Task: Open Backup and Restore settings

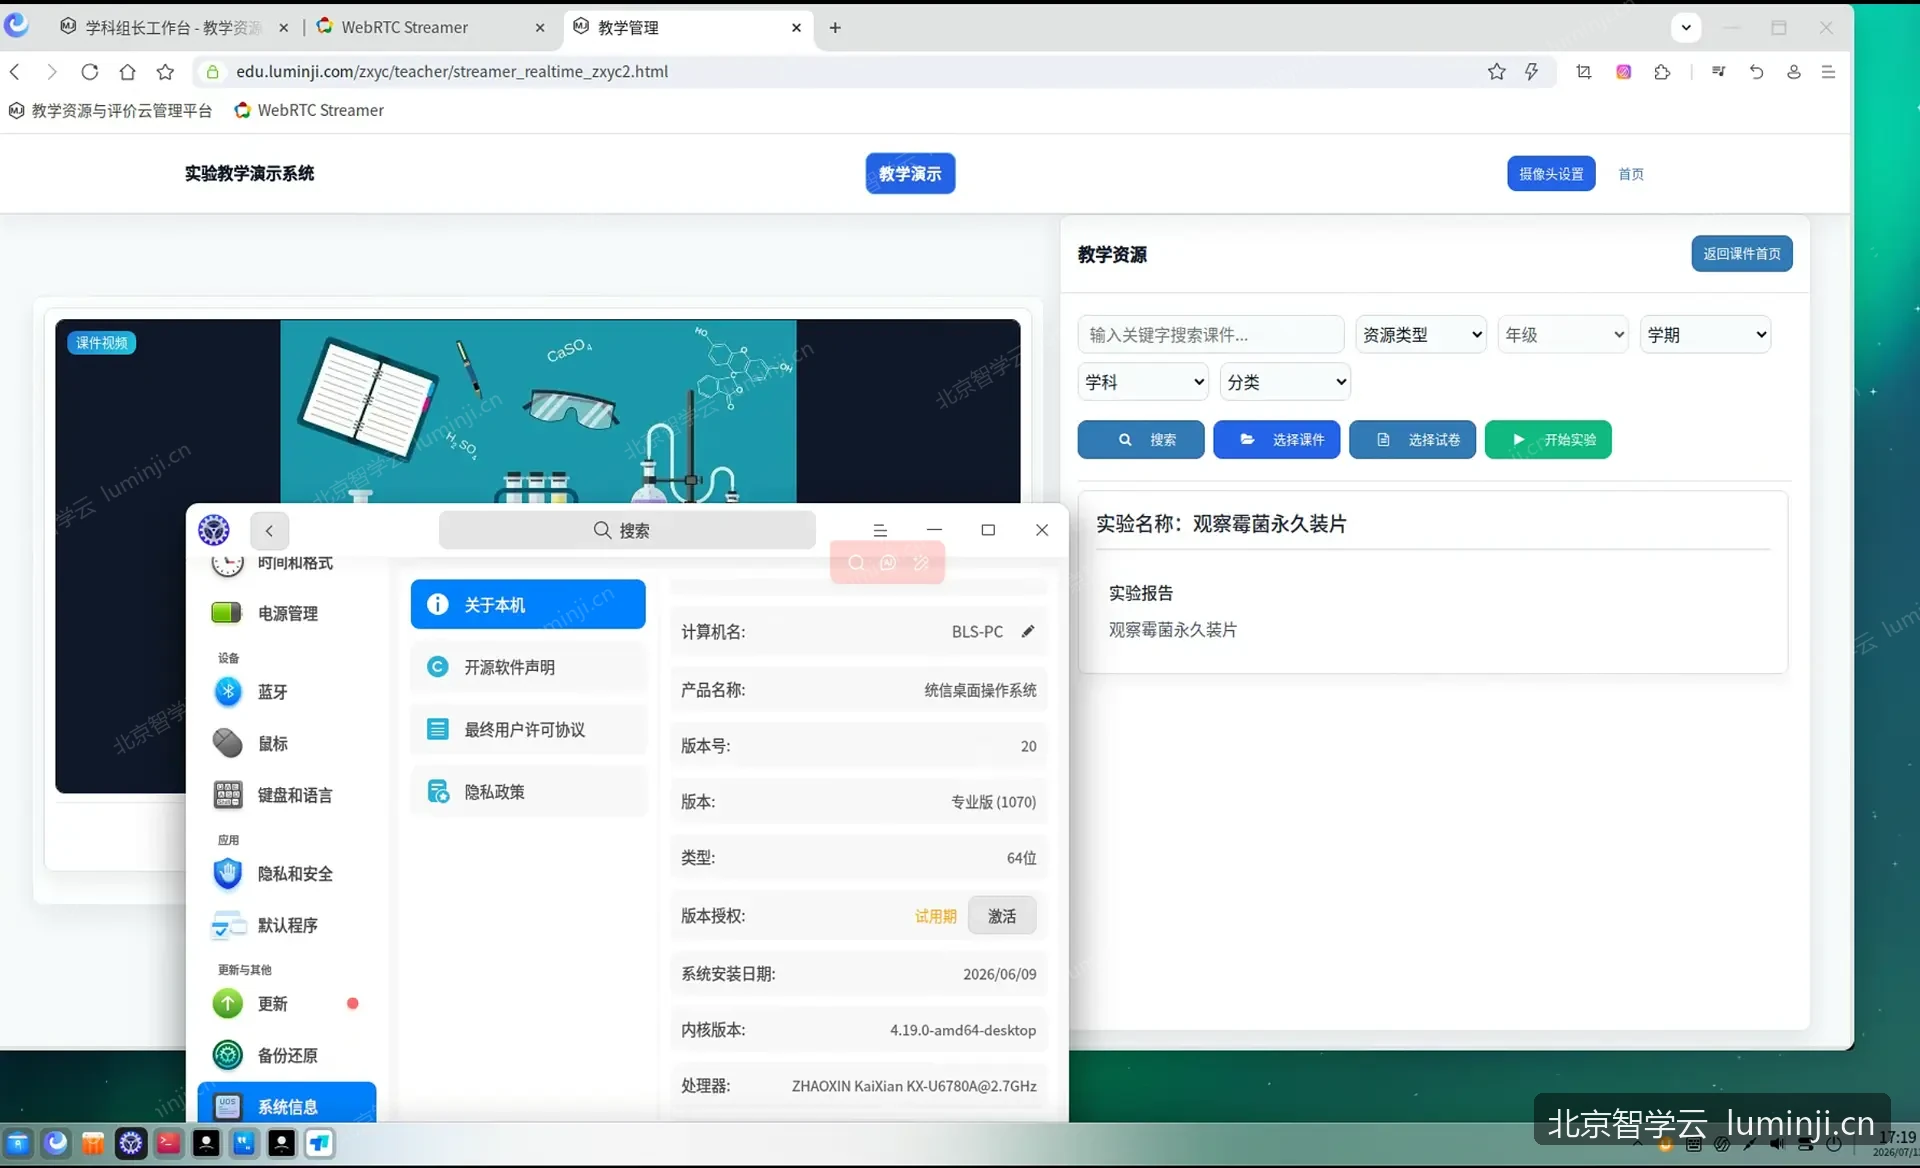Action: (x=290, y=1055)
